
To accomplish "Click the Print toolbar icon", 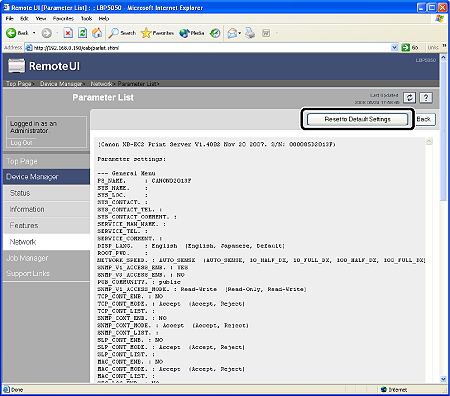I will coord(250,33).
